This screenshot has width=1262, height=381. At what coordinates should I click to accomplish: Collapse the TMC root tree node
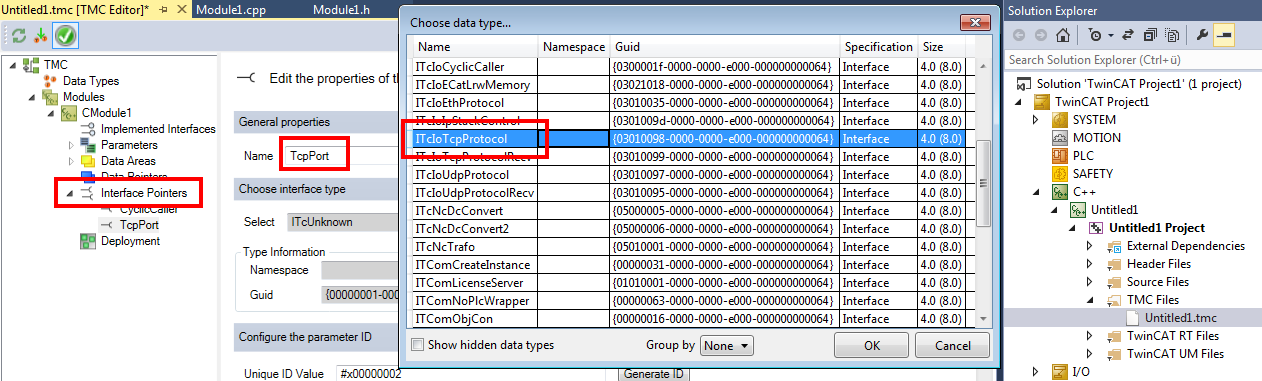(12, 65)
